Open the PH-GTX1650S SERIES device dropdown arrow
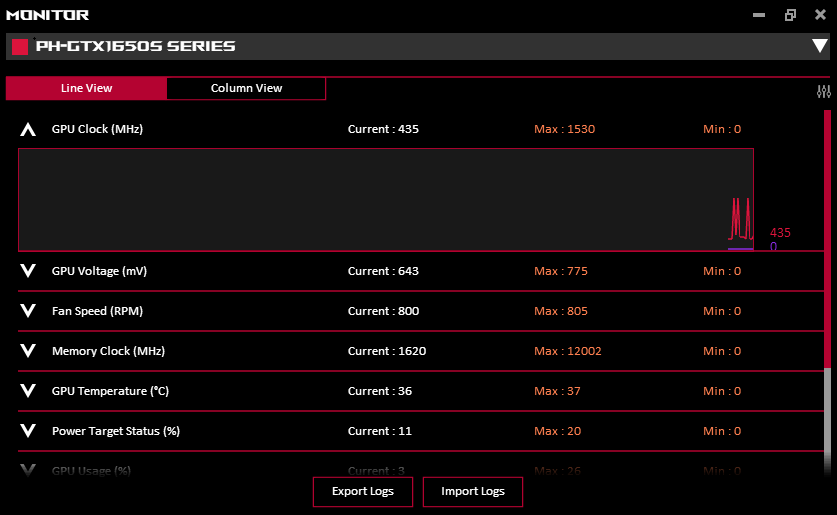The height and width of the screenshot is (515, 837). tap(819, 46)
